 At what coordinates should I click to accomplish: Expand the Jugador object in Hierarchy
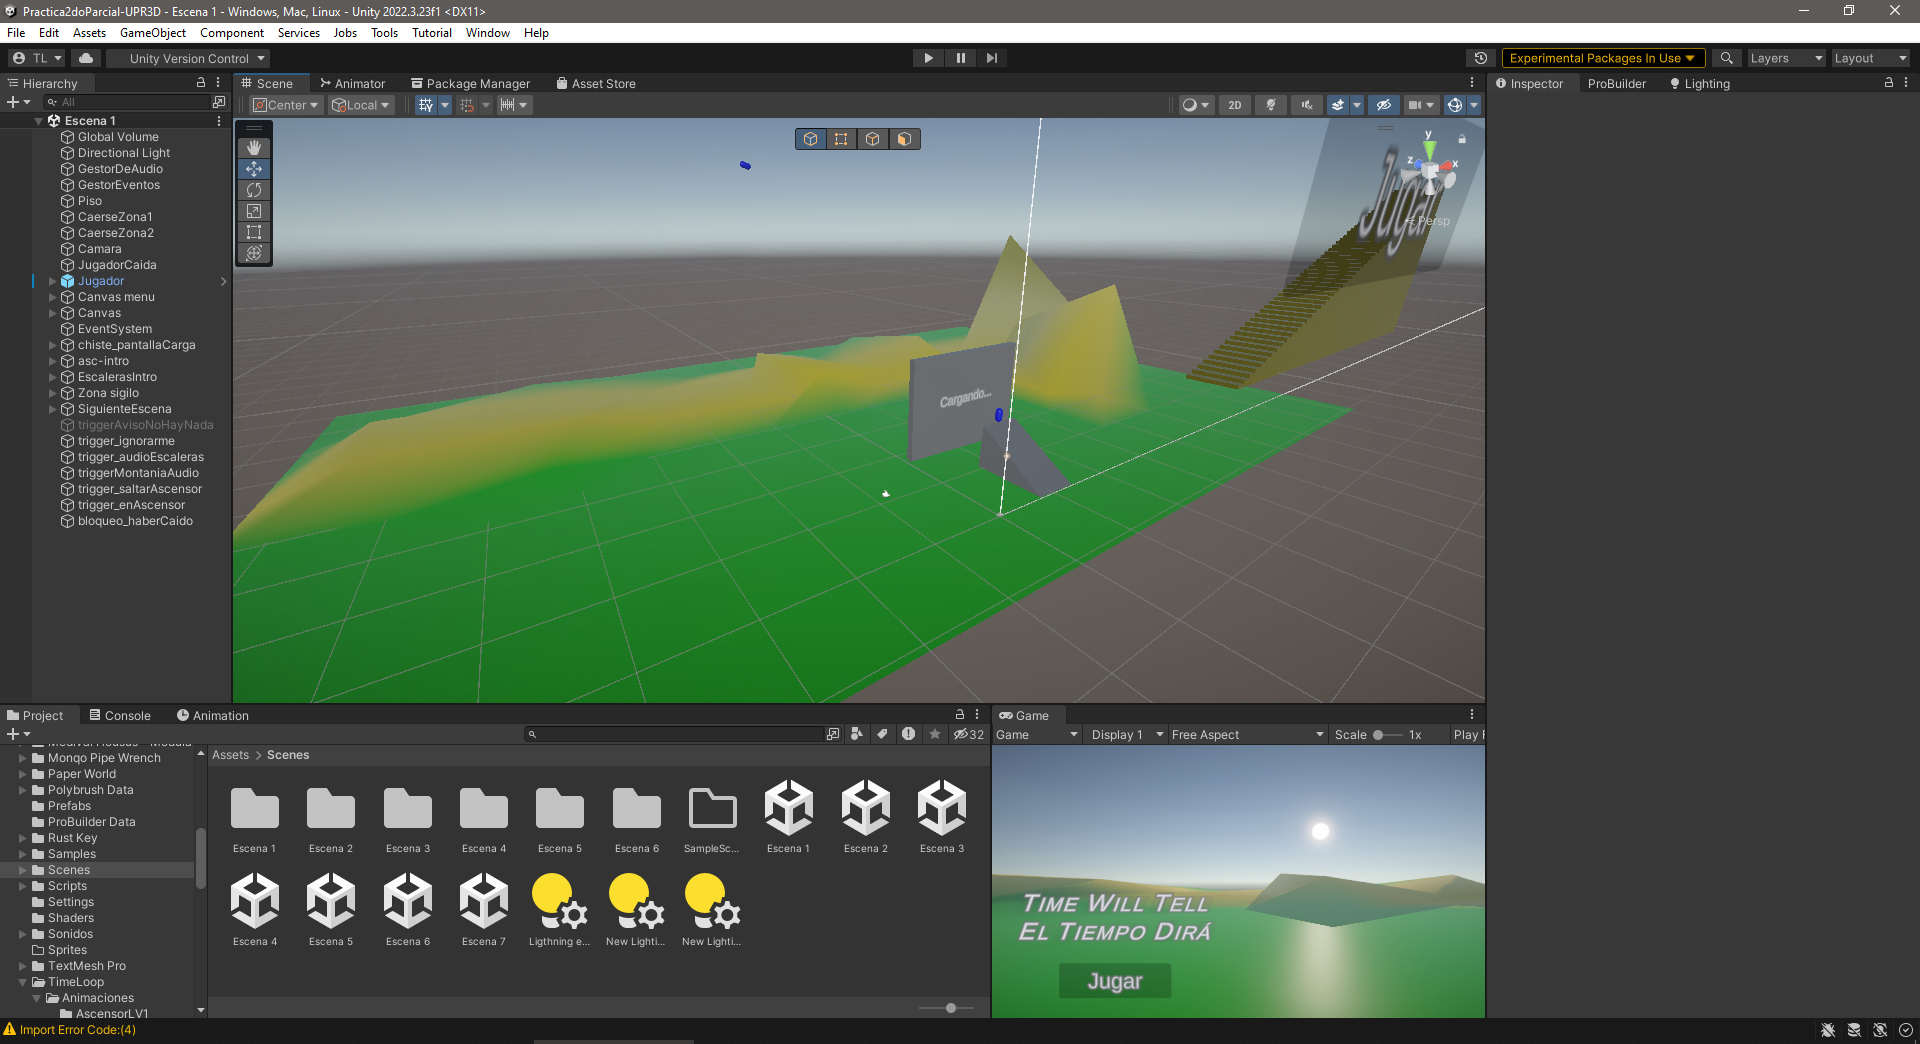coord(52,281)
